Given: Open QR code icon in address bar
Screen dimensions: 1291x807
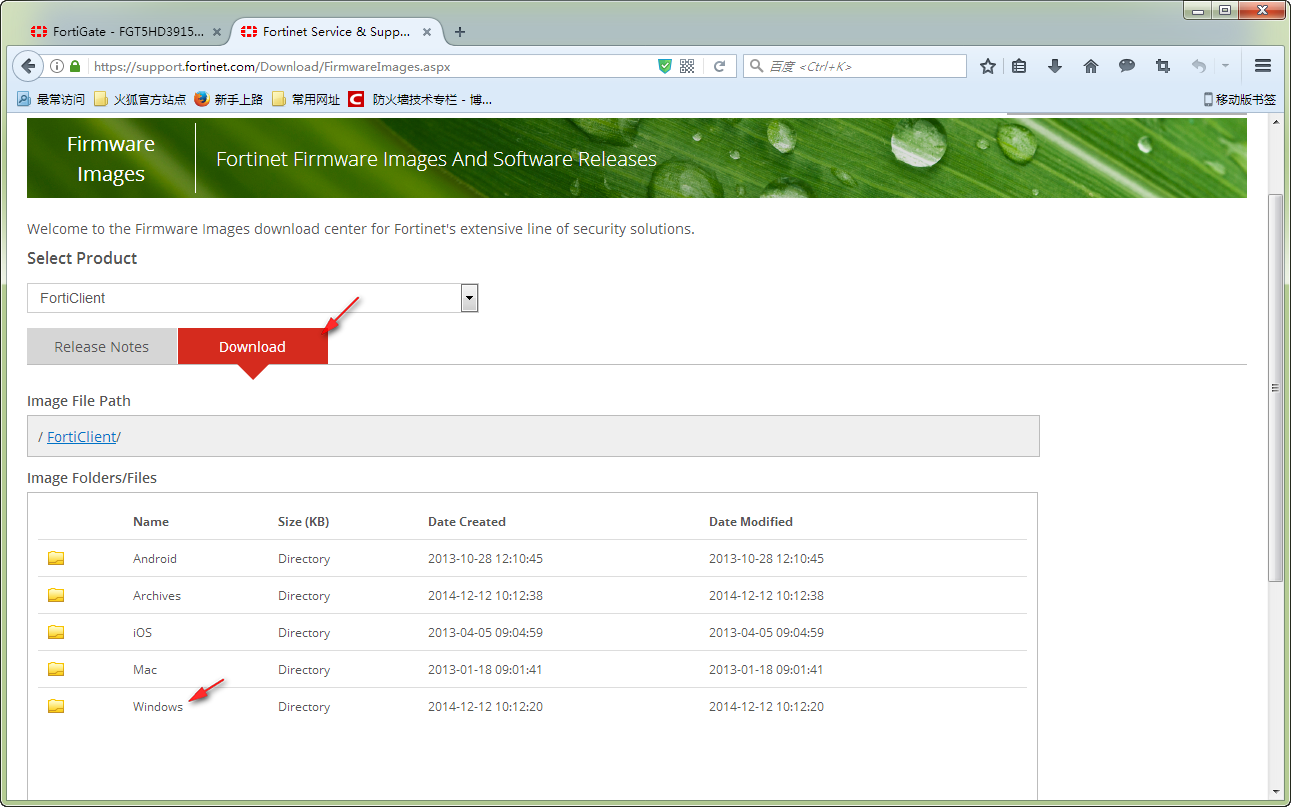Looking at the screenshot, I should point(687,66).
